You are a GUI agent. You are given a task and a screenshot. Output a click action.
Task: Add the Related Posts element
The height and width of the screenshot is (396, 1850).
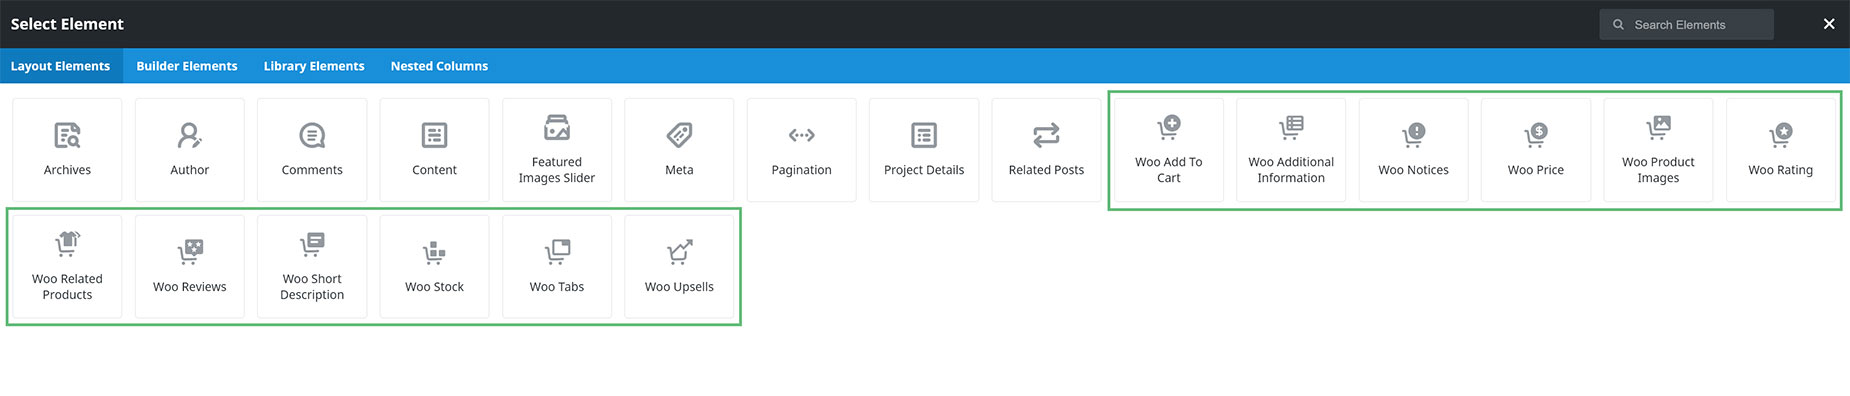pyautogui.click(x=1046, y=150)
